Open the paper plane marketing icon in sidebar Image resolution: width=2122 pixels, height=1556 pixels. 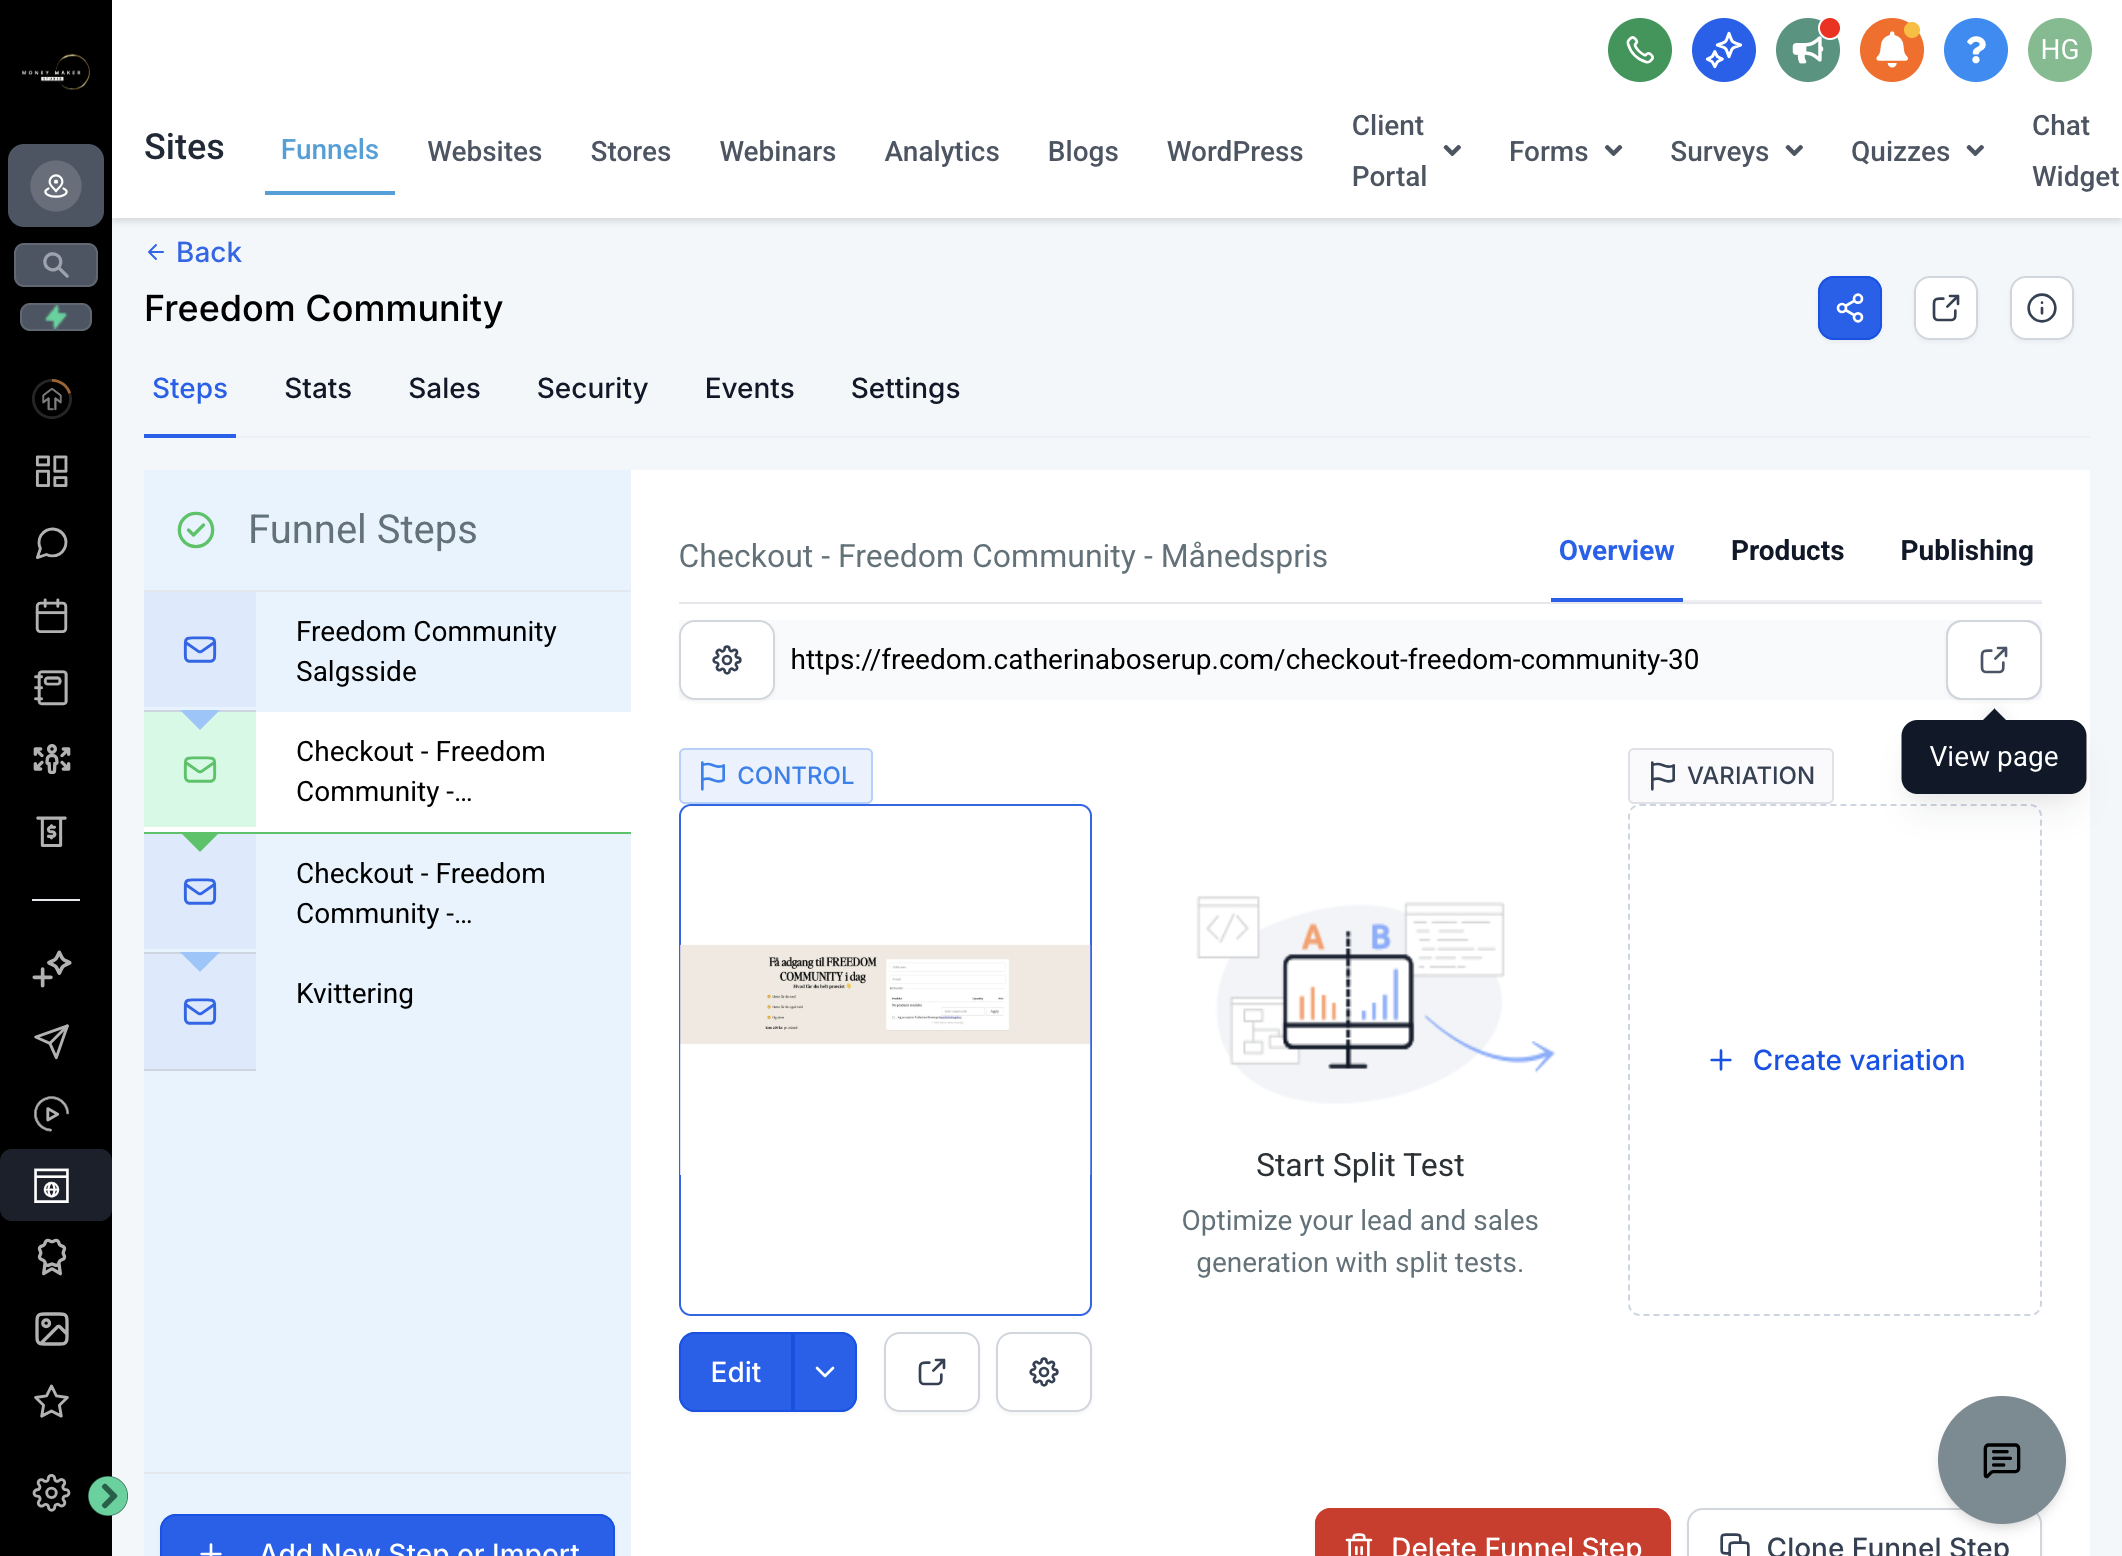(52, 1041)
